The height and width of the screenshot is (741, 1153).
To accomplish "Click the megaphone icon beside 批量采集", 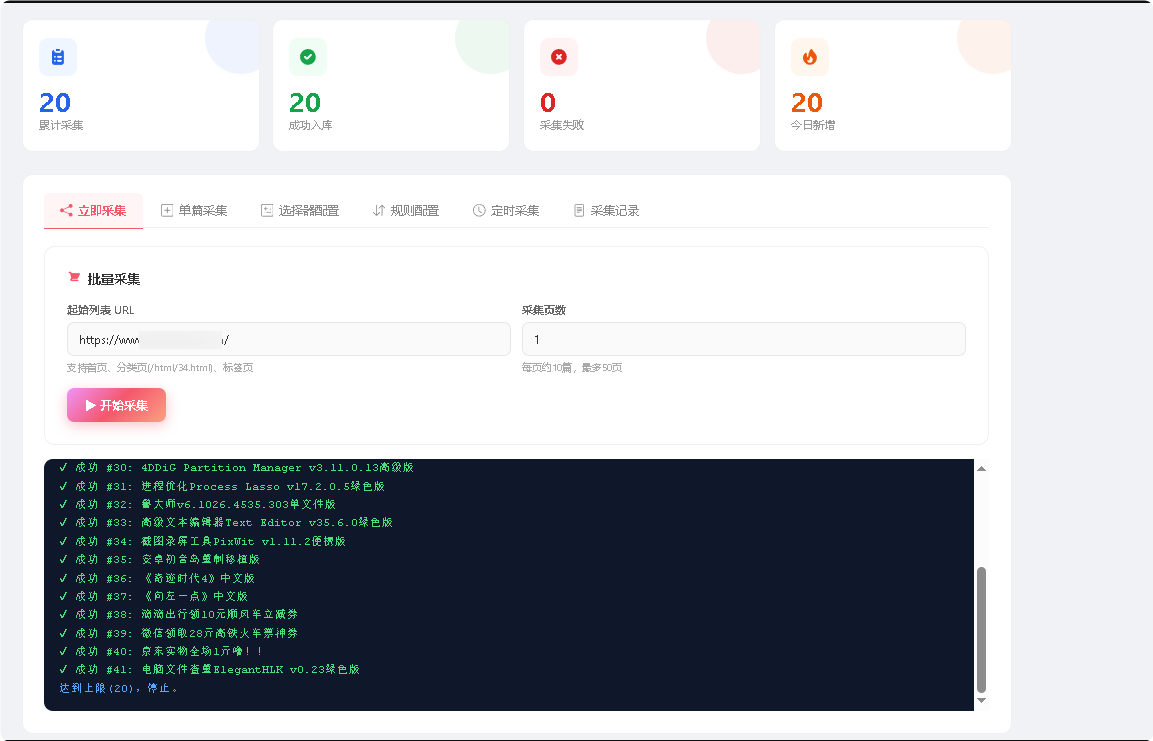I will pyautogui.click(x=74, y=277).
